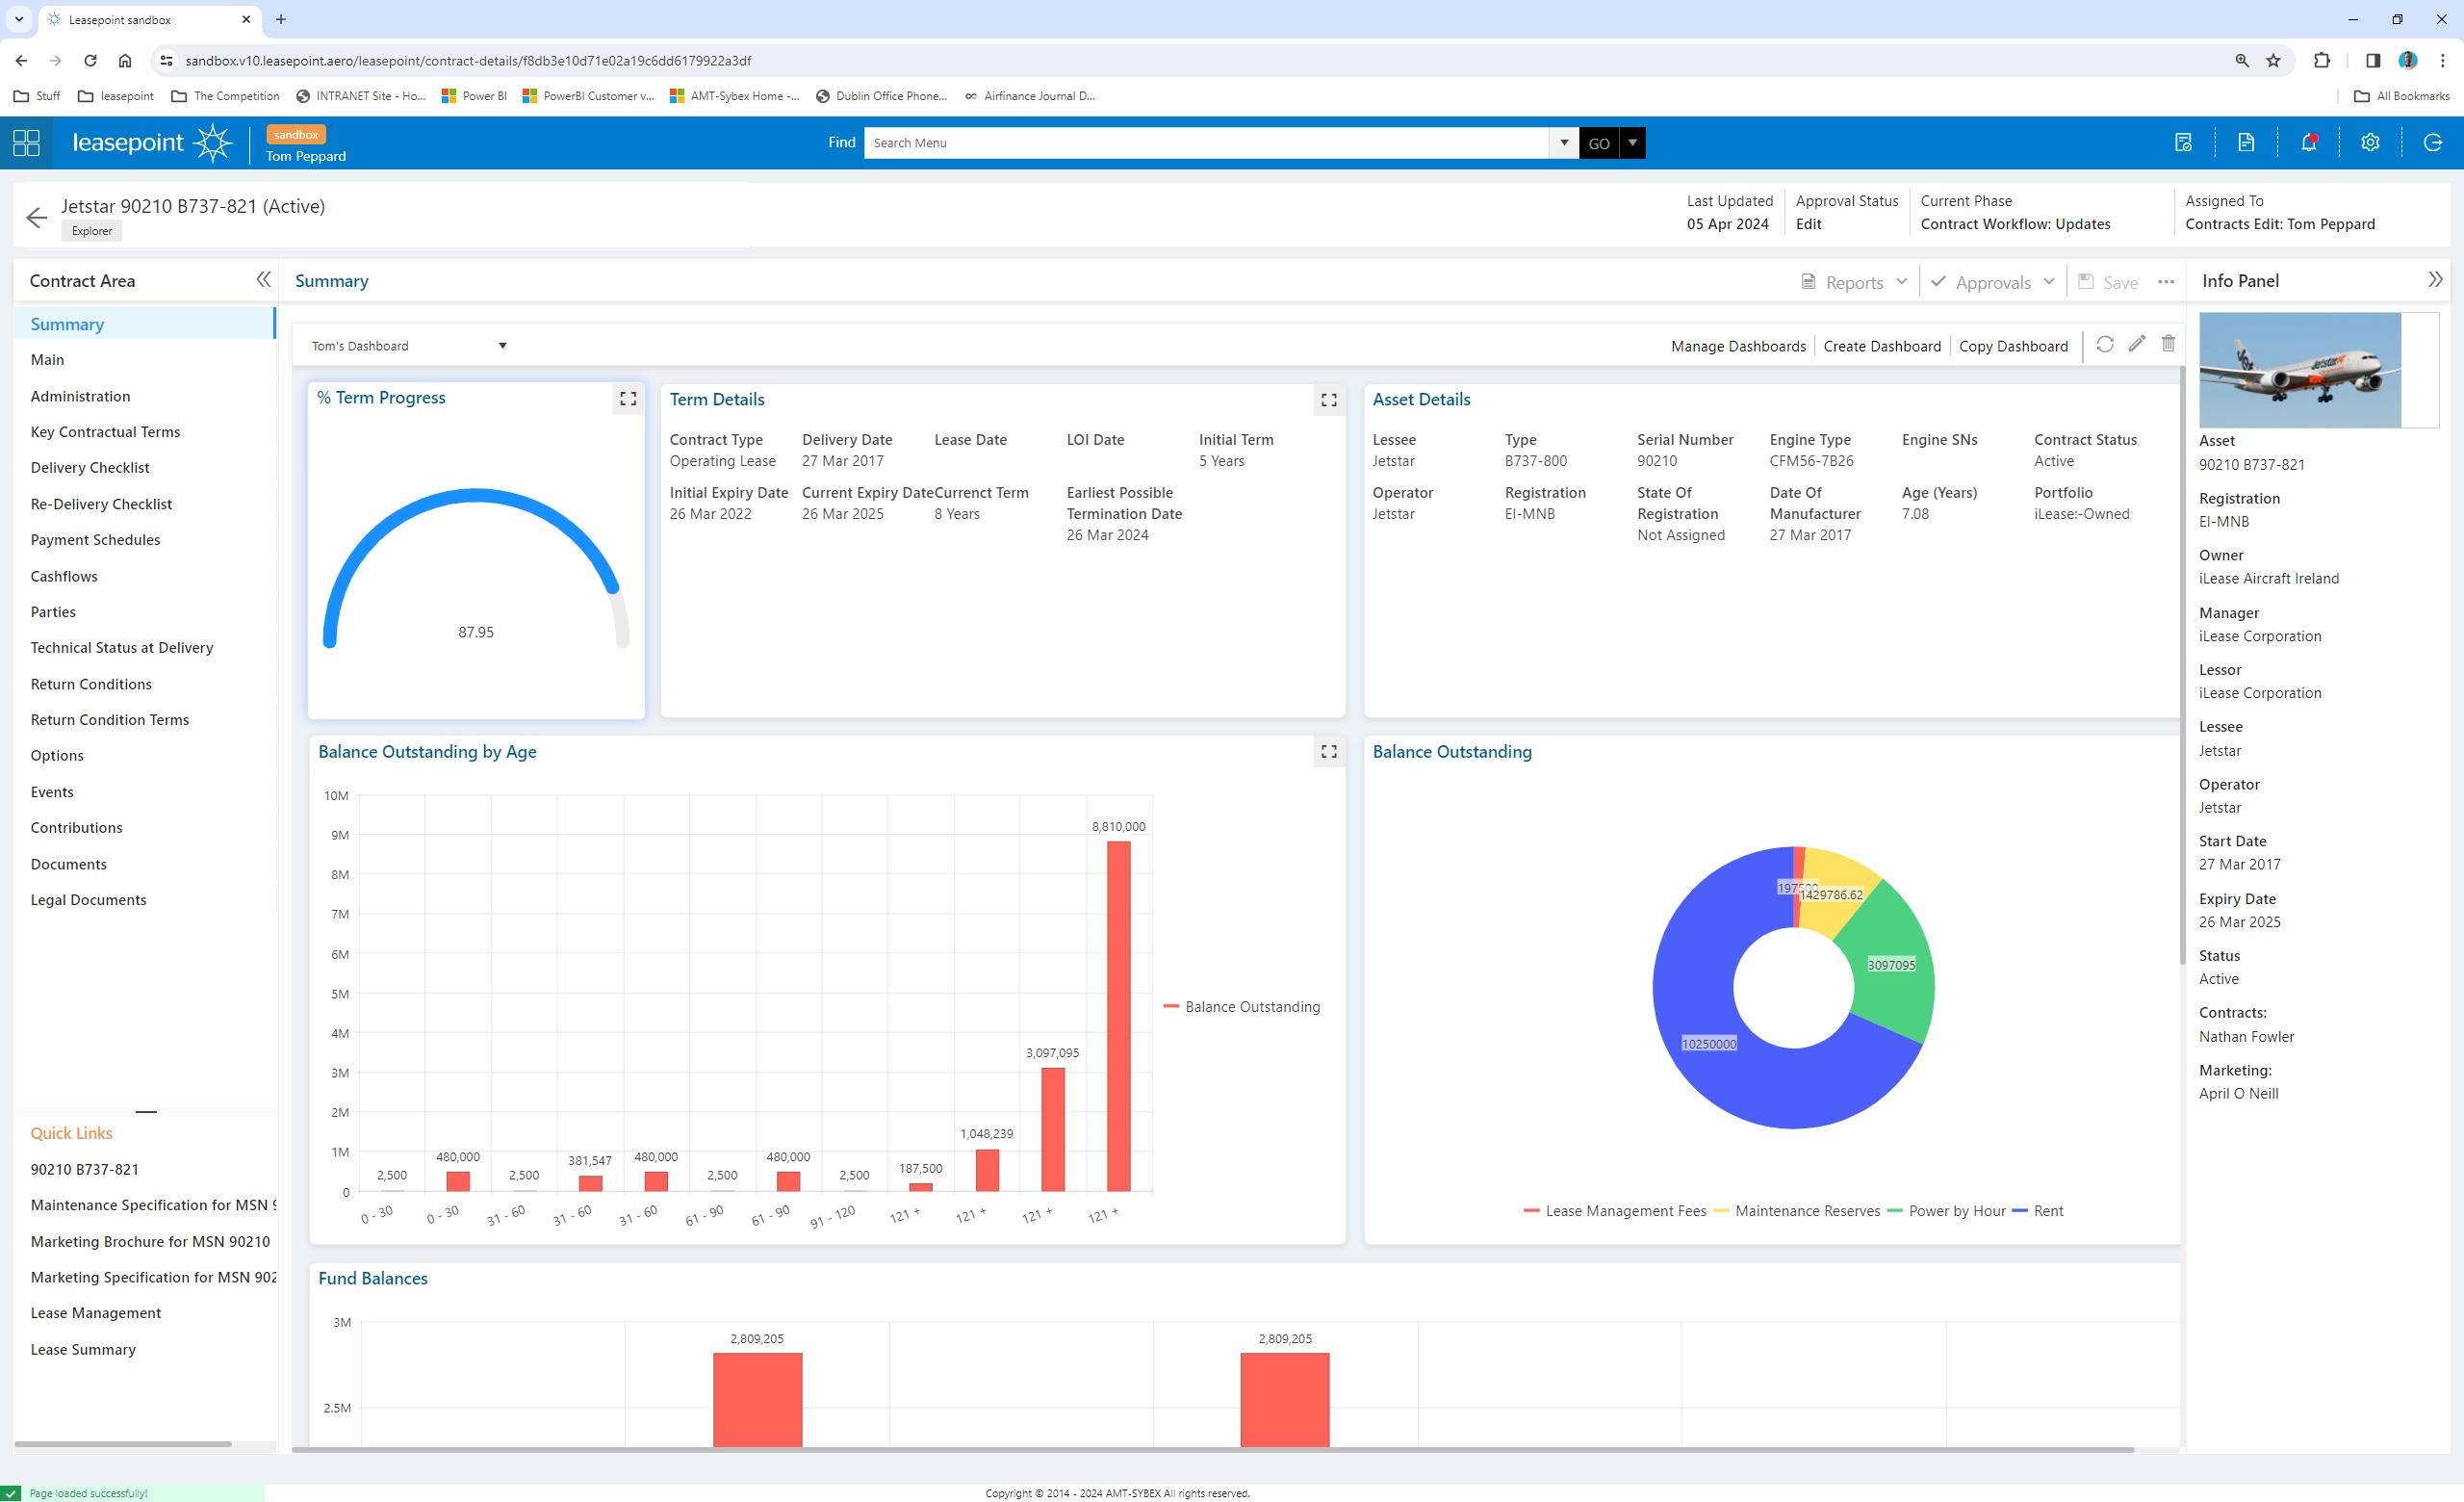Delete the dashboard with trash icon

point(2168,344)
